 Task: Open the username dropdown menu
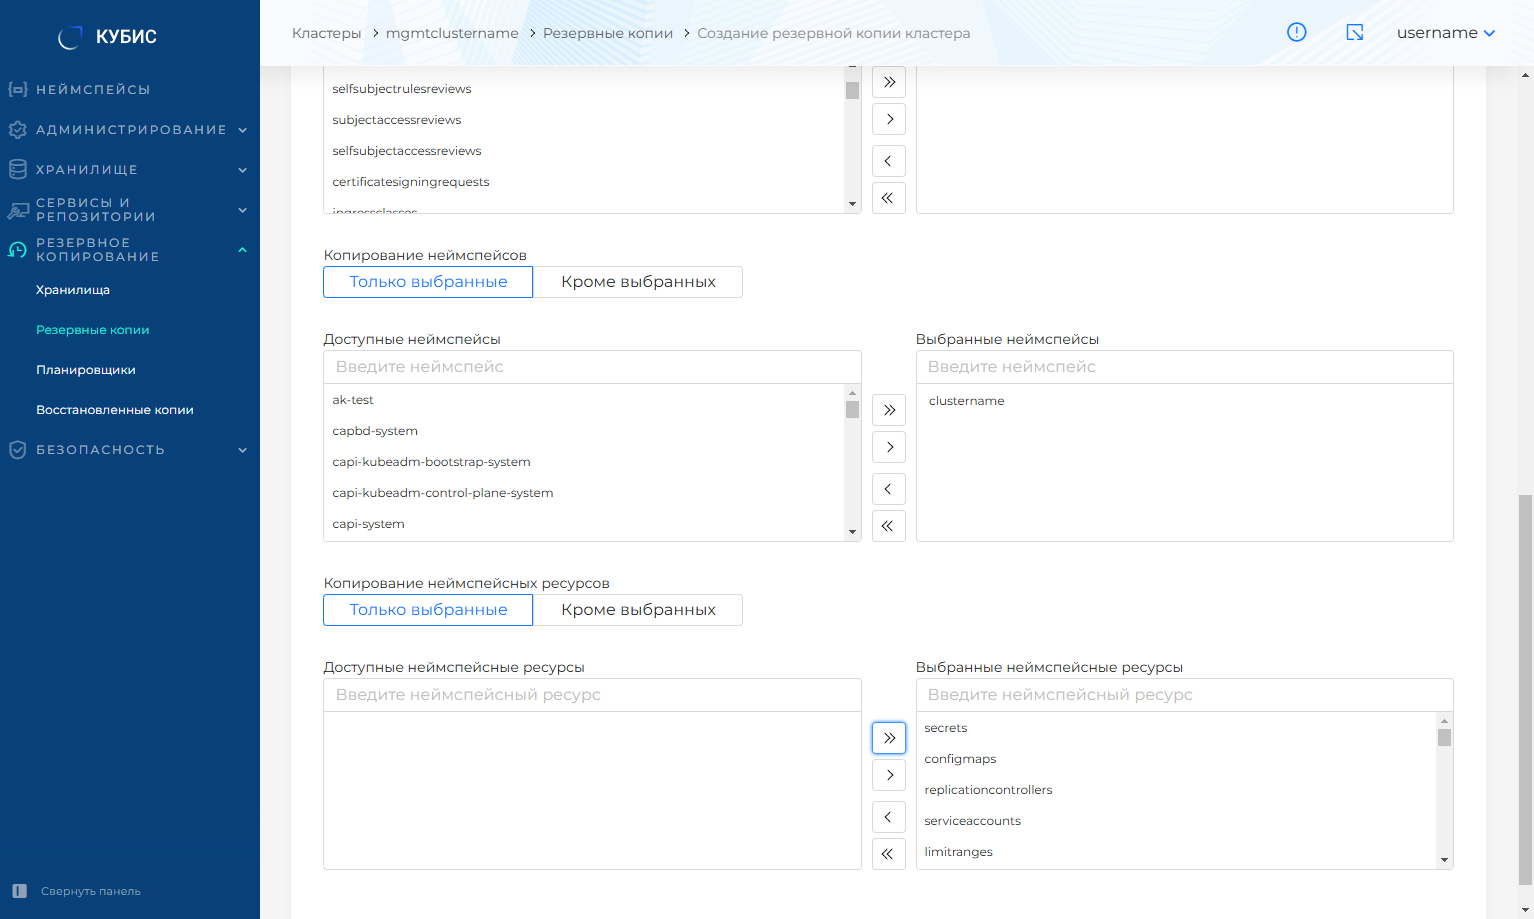(x=1445, y=33)
